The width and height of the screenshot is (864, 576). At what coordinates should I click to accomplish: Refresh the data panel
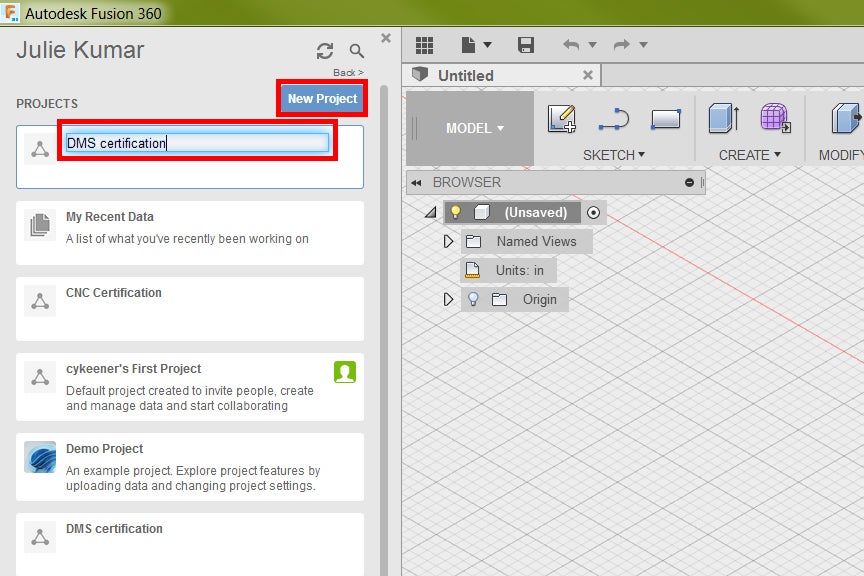325,51
